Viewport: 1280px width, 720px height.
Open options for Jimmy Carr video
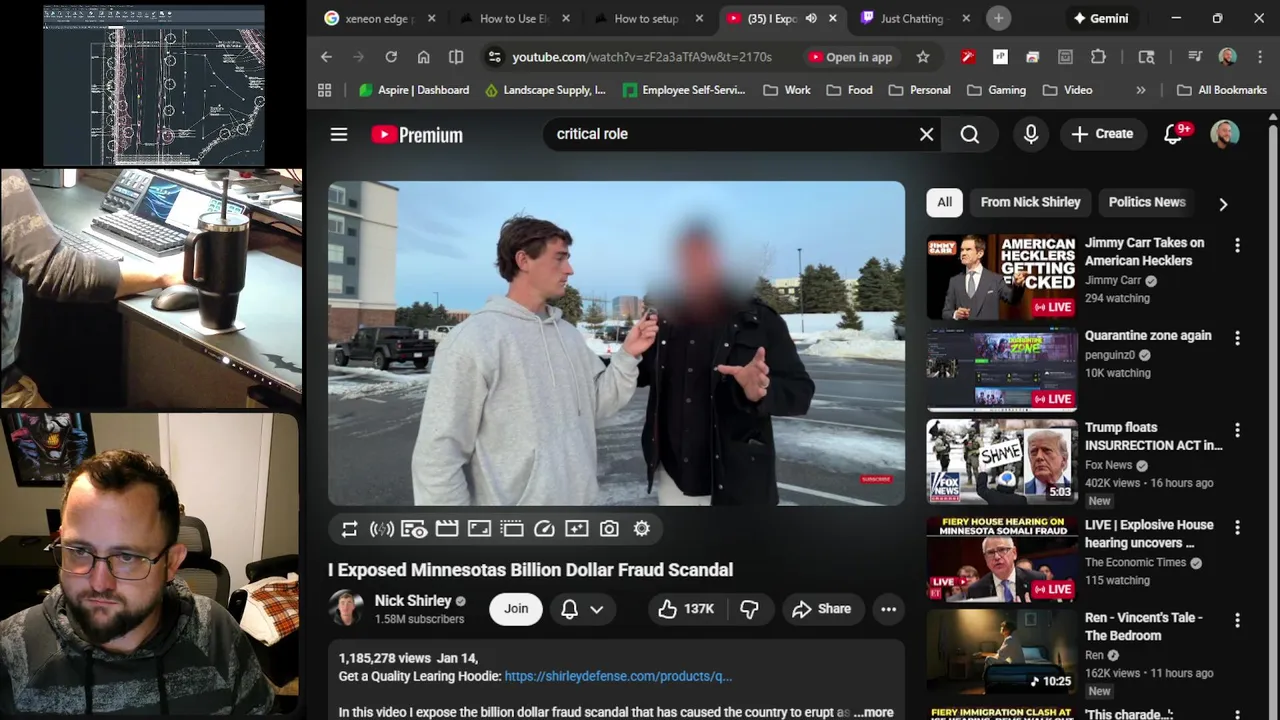(x=1237, y=245)
